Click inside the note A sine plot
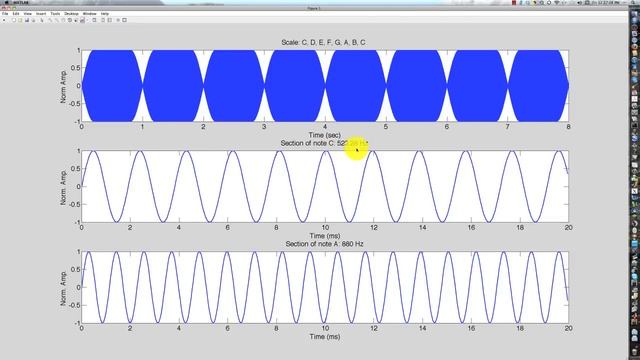This screenshot has width=640, height=360. (x=325, y=287)
